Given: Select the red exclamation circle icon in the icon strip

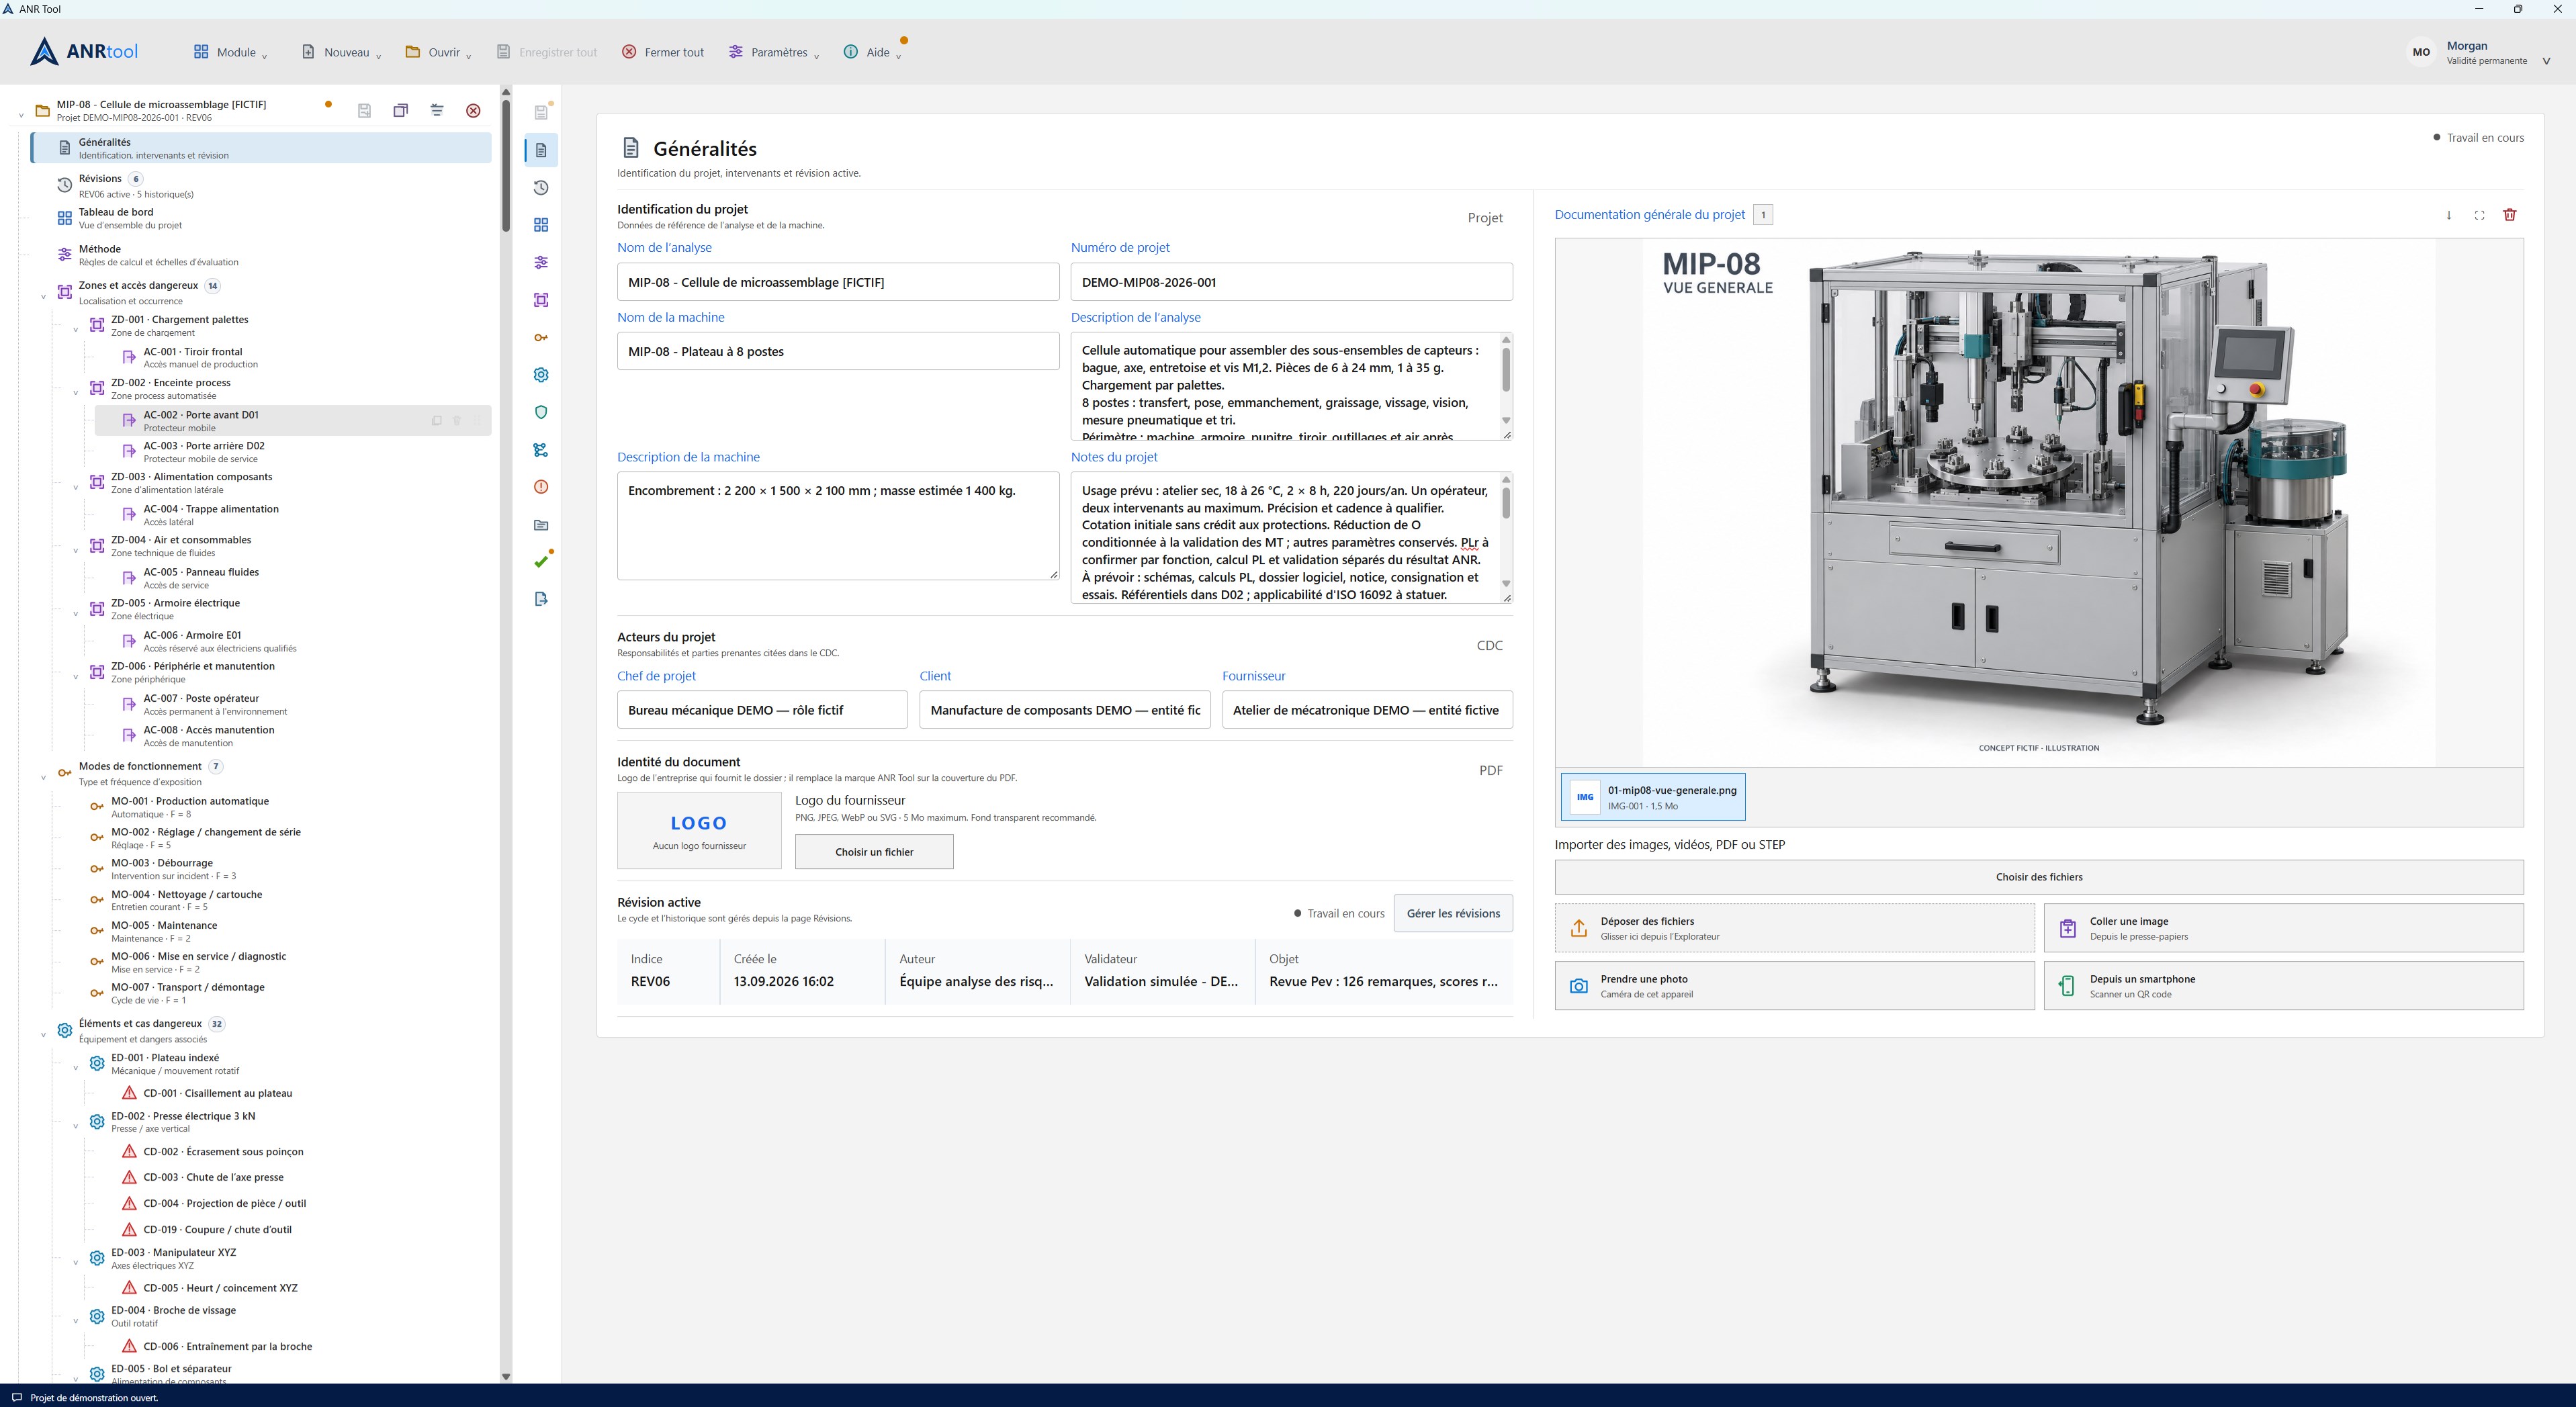Looking at the screenshot, I should click(x=541, y=487).
